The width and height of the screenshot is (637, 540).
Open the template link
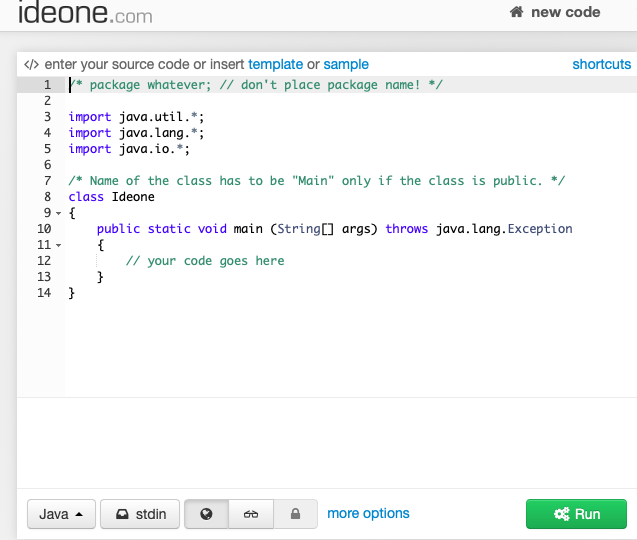[x=275, y=64]
